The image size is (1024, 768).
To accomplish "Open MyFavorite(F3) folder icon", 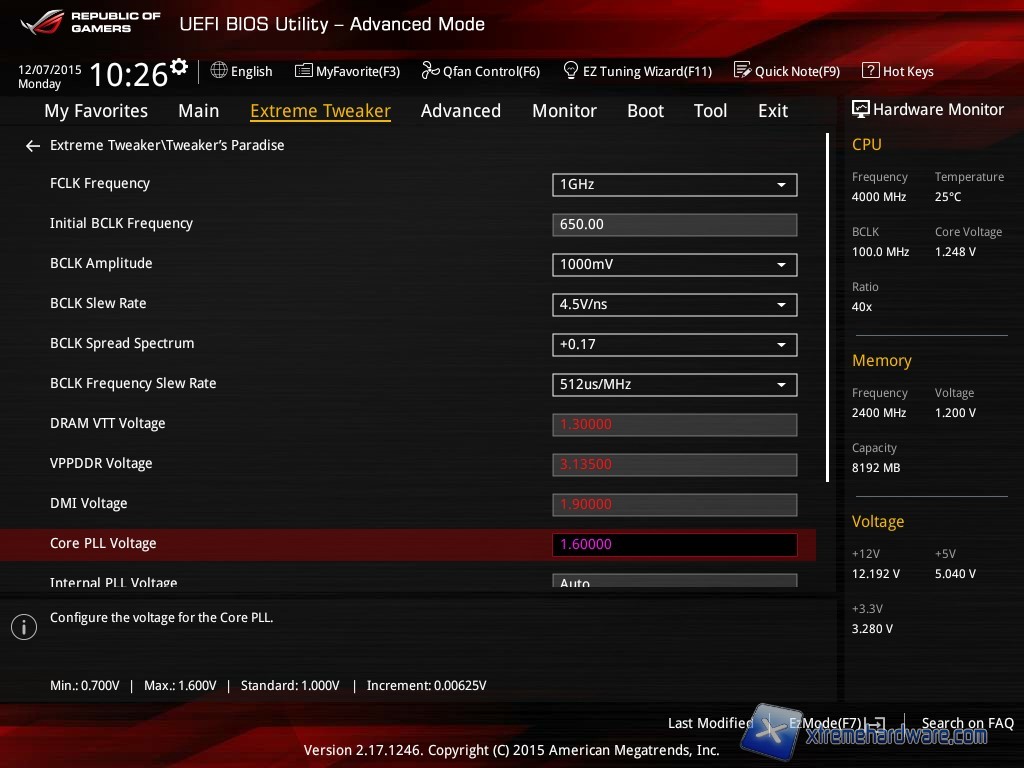I will [303, 71].
